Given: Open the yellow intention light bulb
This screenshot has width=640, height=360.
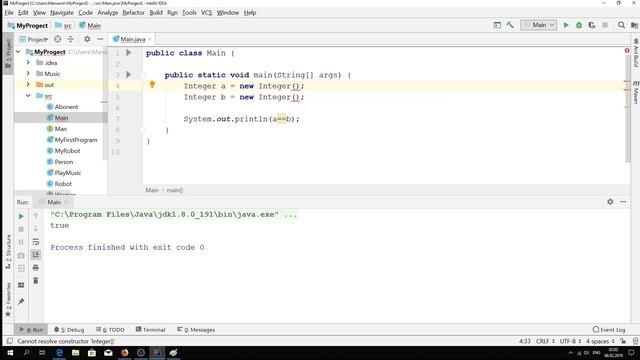Looking at the screenshot, I should click(152, 84).
